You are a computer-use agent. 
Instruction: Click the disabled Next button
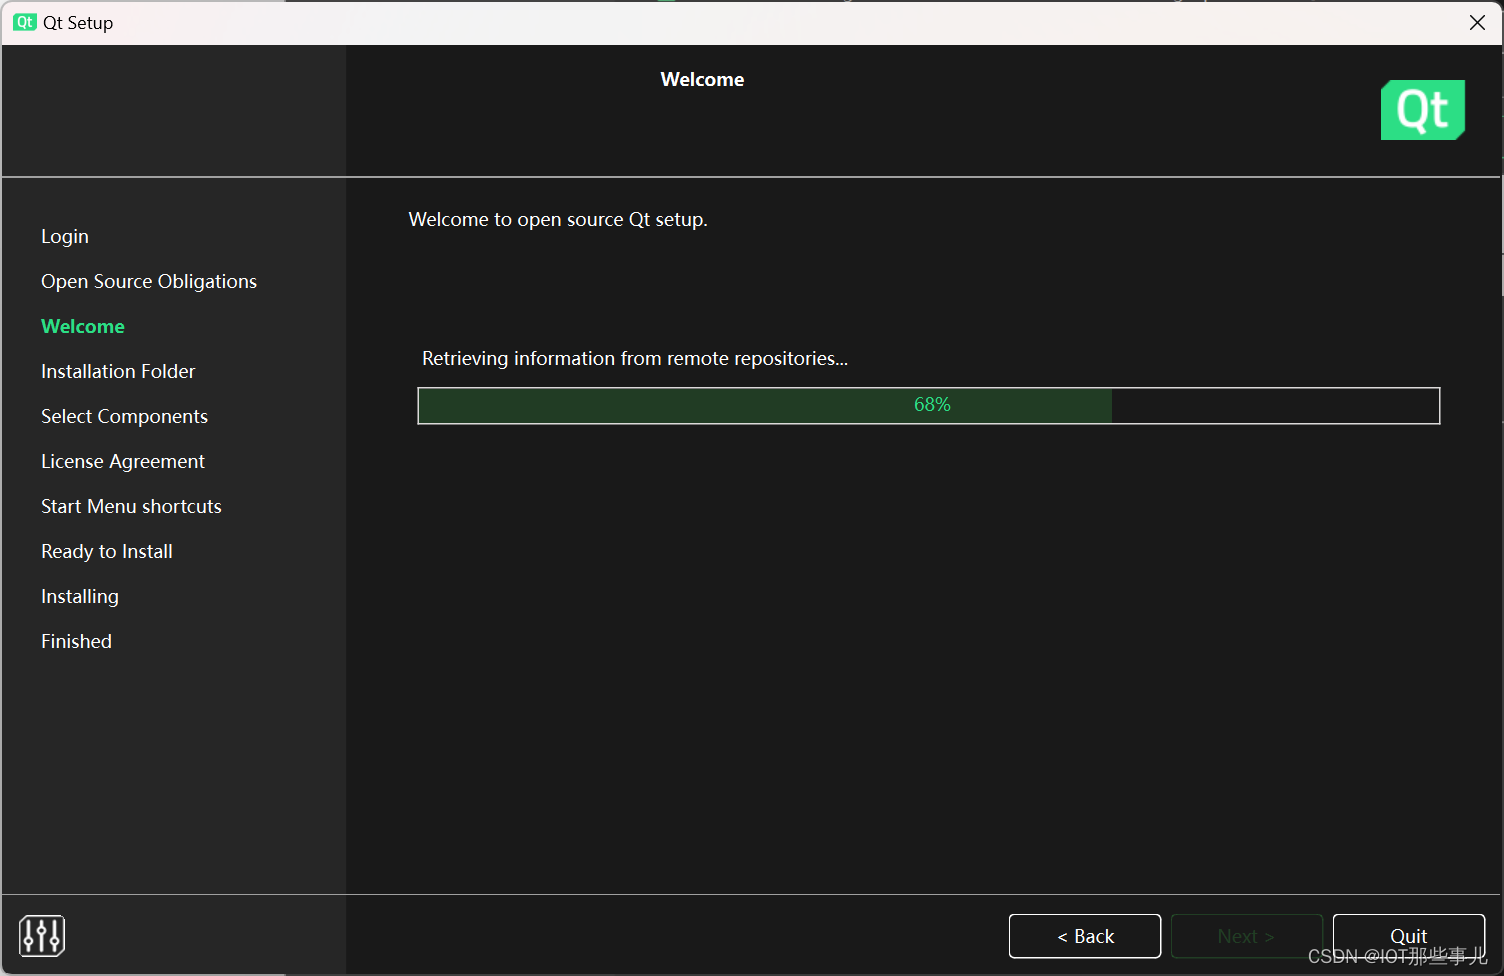click(1246, 936)
